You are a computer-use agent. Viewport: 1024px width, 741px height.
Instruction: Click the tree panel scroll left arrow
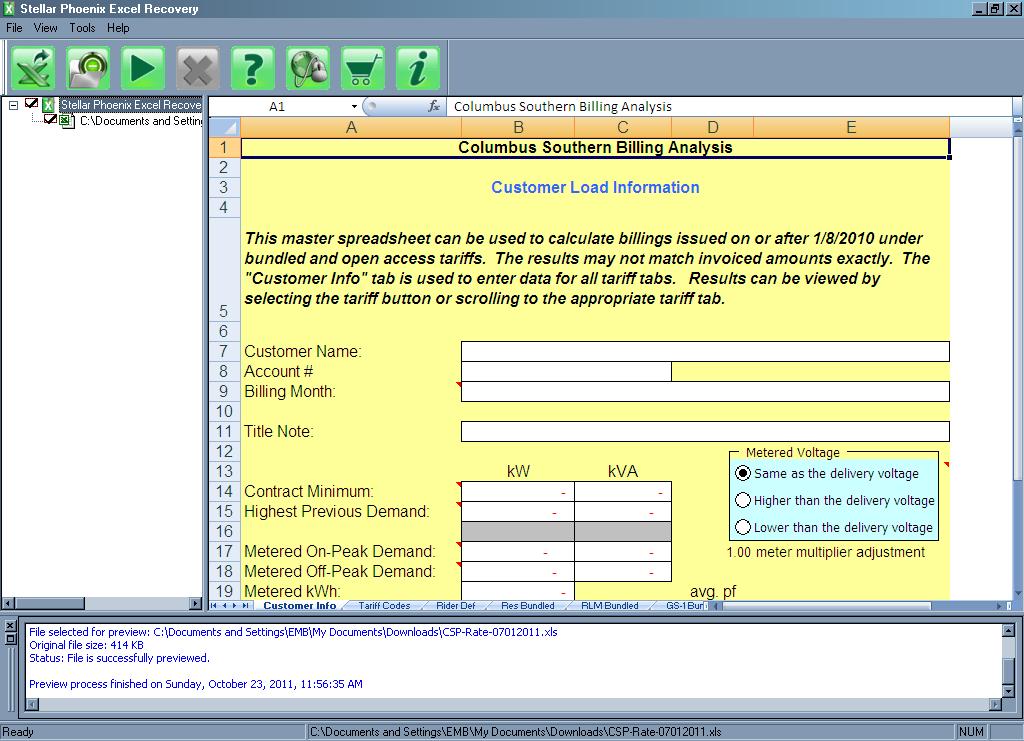point(8,603)
